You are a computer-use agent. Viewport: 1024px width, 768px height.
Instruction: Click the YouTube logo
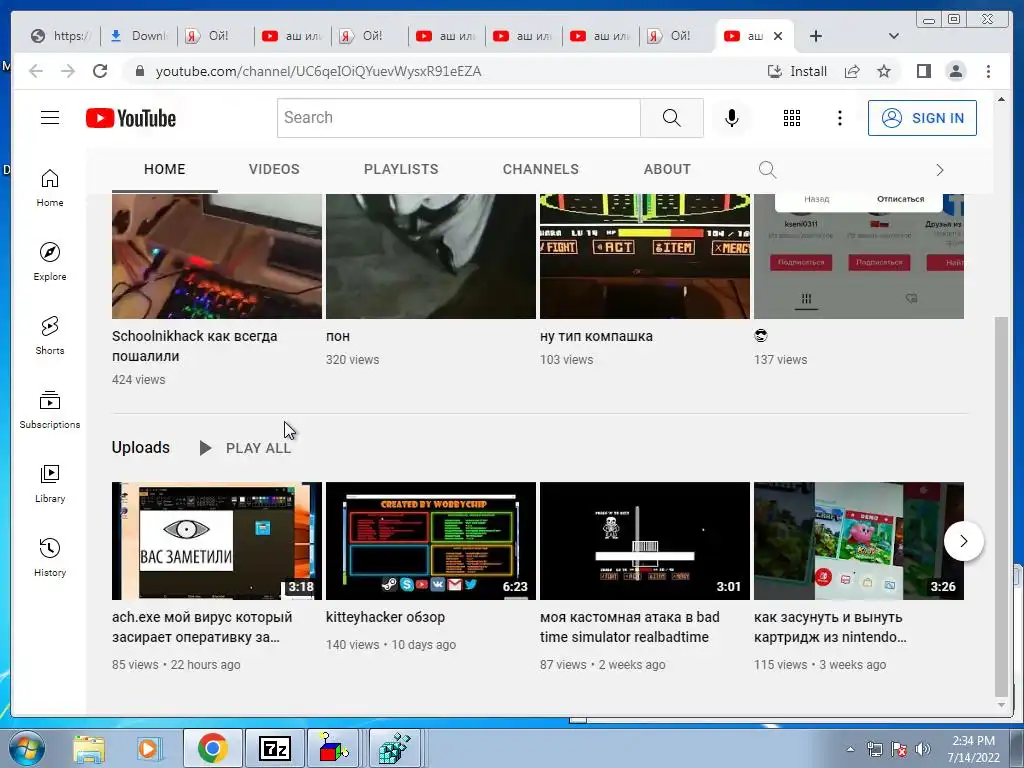click(131, 118)
